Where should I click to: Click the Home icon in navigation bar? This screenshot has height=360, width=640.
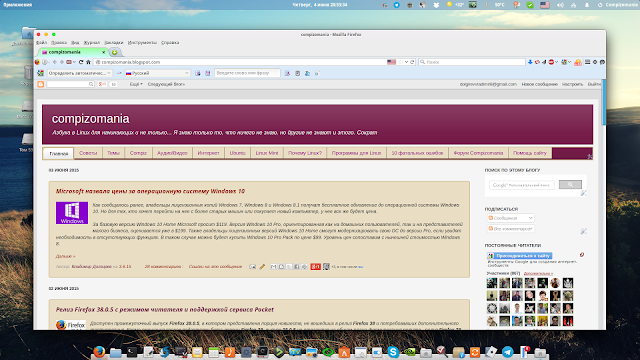(x=88, y=62)
